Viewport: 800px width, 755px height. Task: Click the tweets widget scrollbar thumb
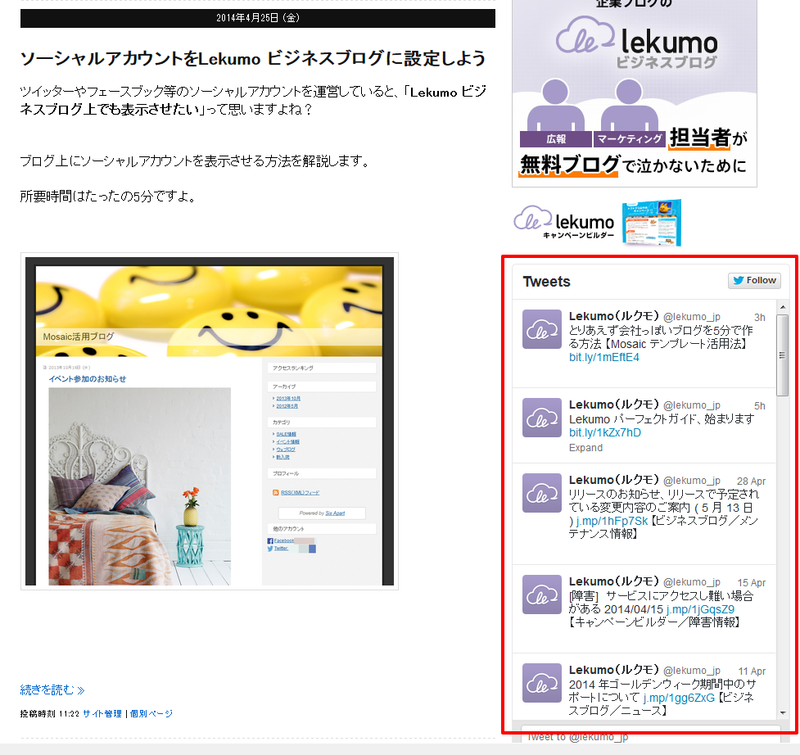pyautogui.click(x=782, y=355)
